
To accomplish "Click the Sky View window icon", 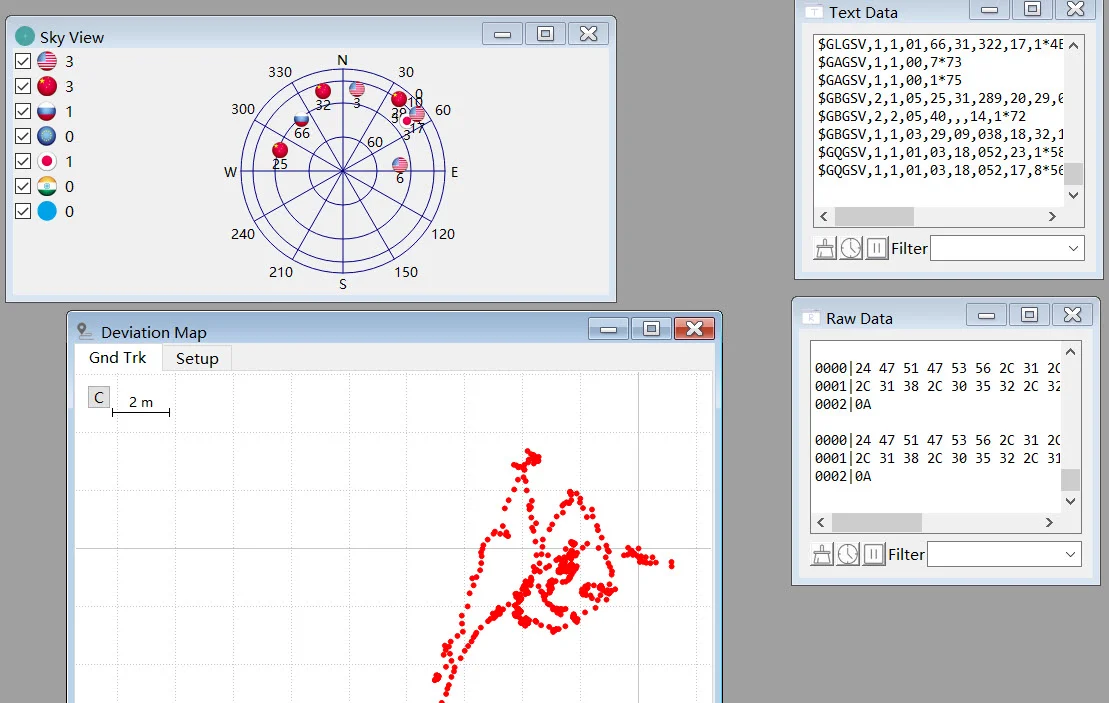I will 25,36.
